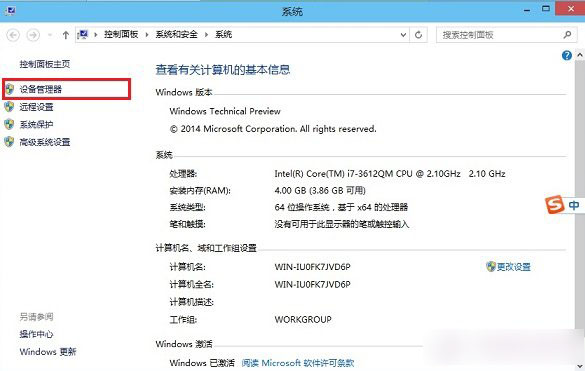Click the shield icon beside 高级系统设置
Viewport: 585px width, 371px height.
[x=9, y=142]
